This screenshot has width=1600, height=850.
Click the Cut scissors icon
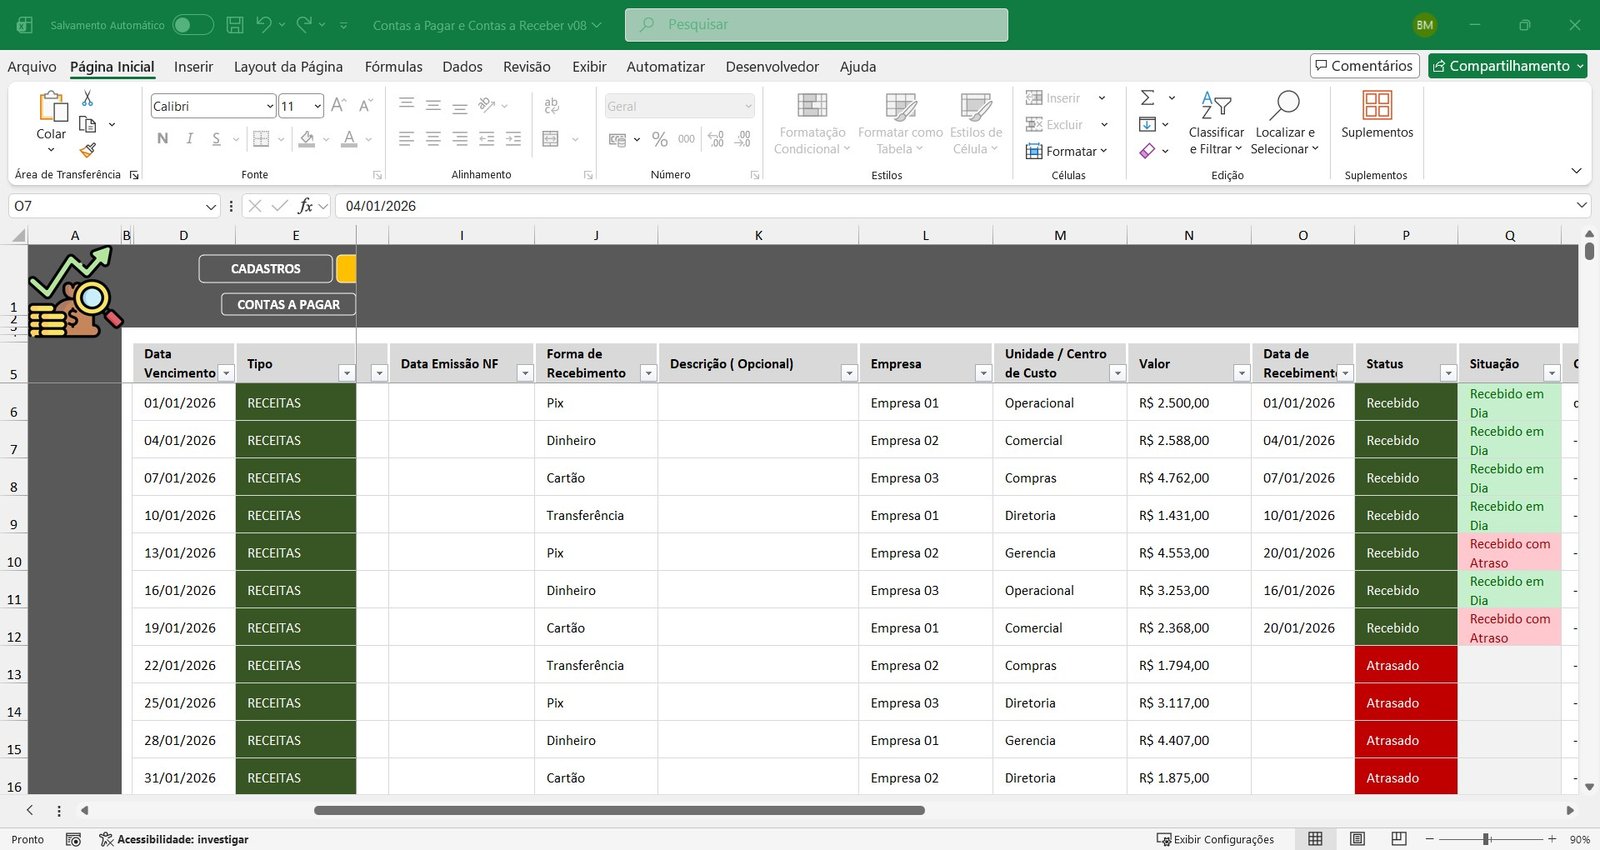87,98
